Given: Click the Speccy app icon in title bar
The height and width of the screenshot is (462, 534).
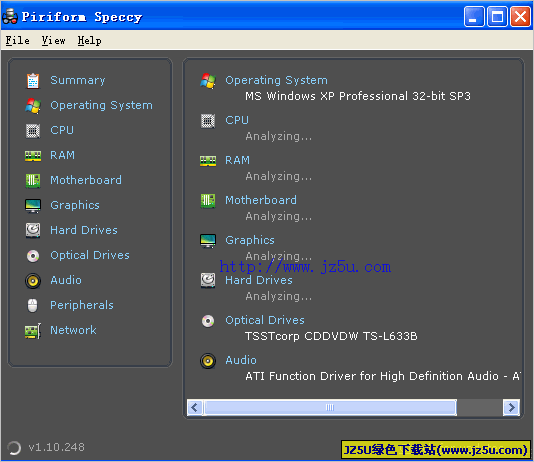Looking at the screenshot, I should [x=10, y=16].
